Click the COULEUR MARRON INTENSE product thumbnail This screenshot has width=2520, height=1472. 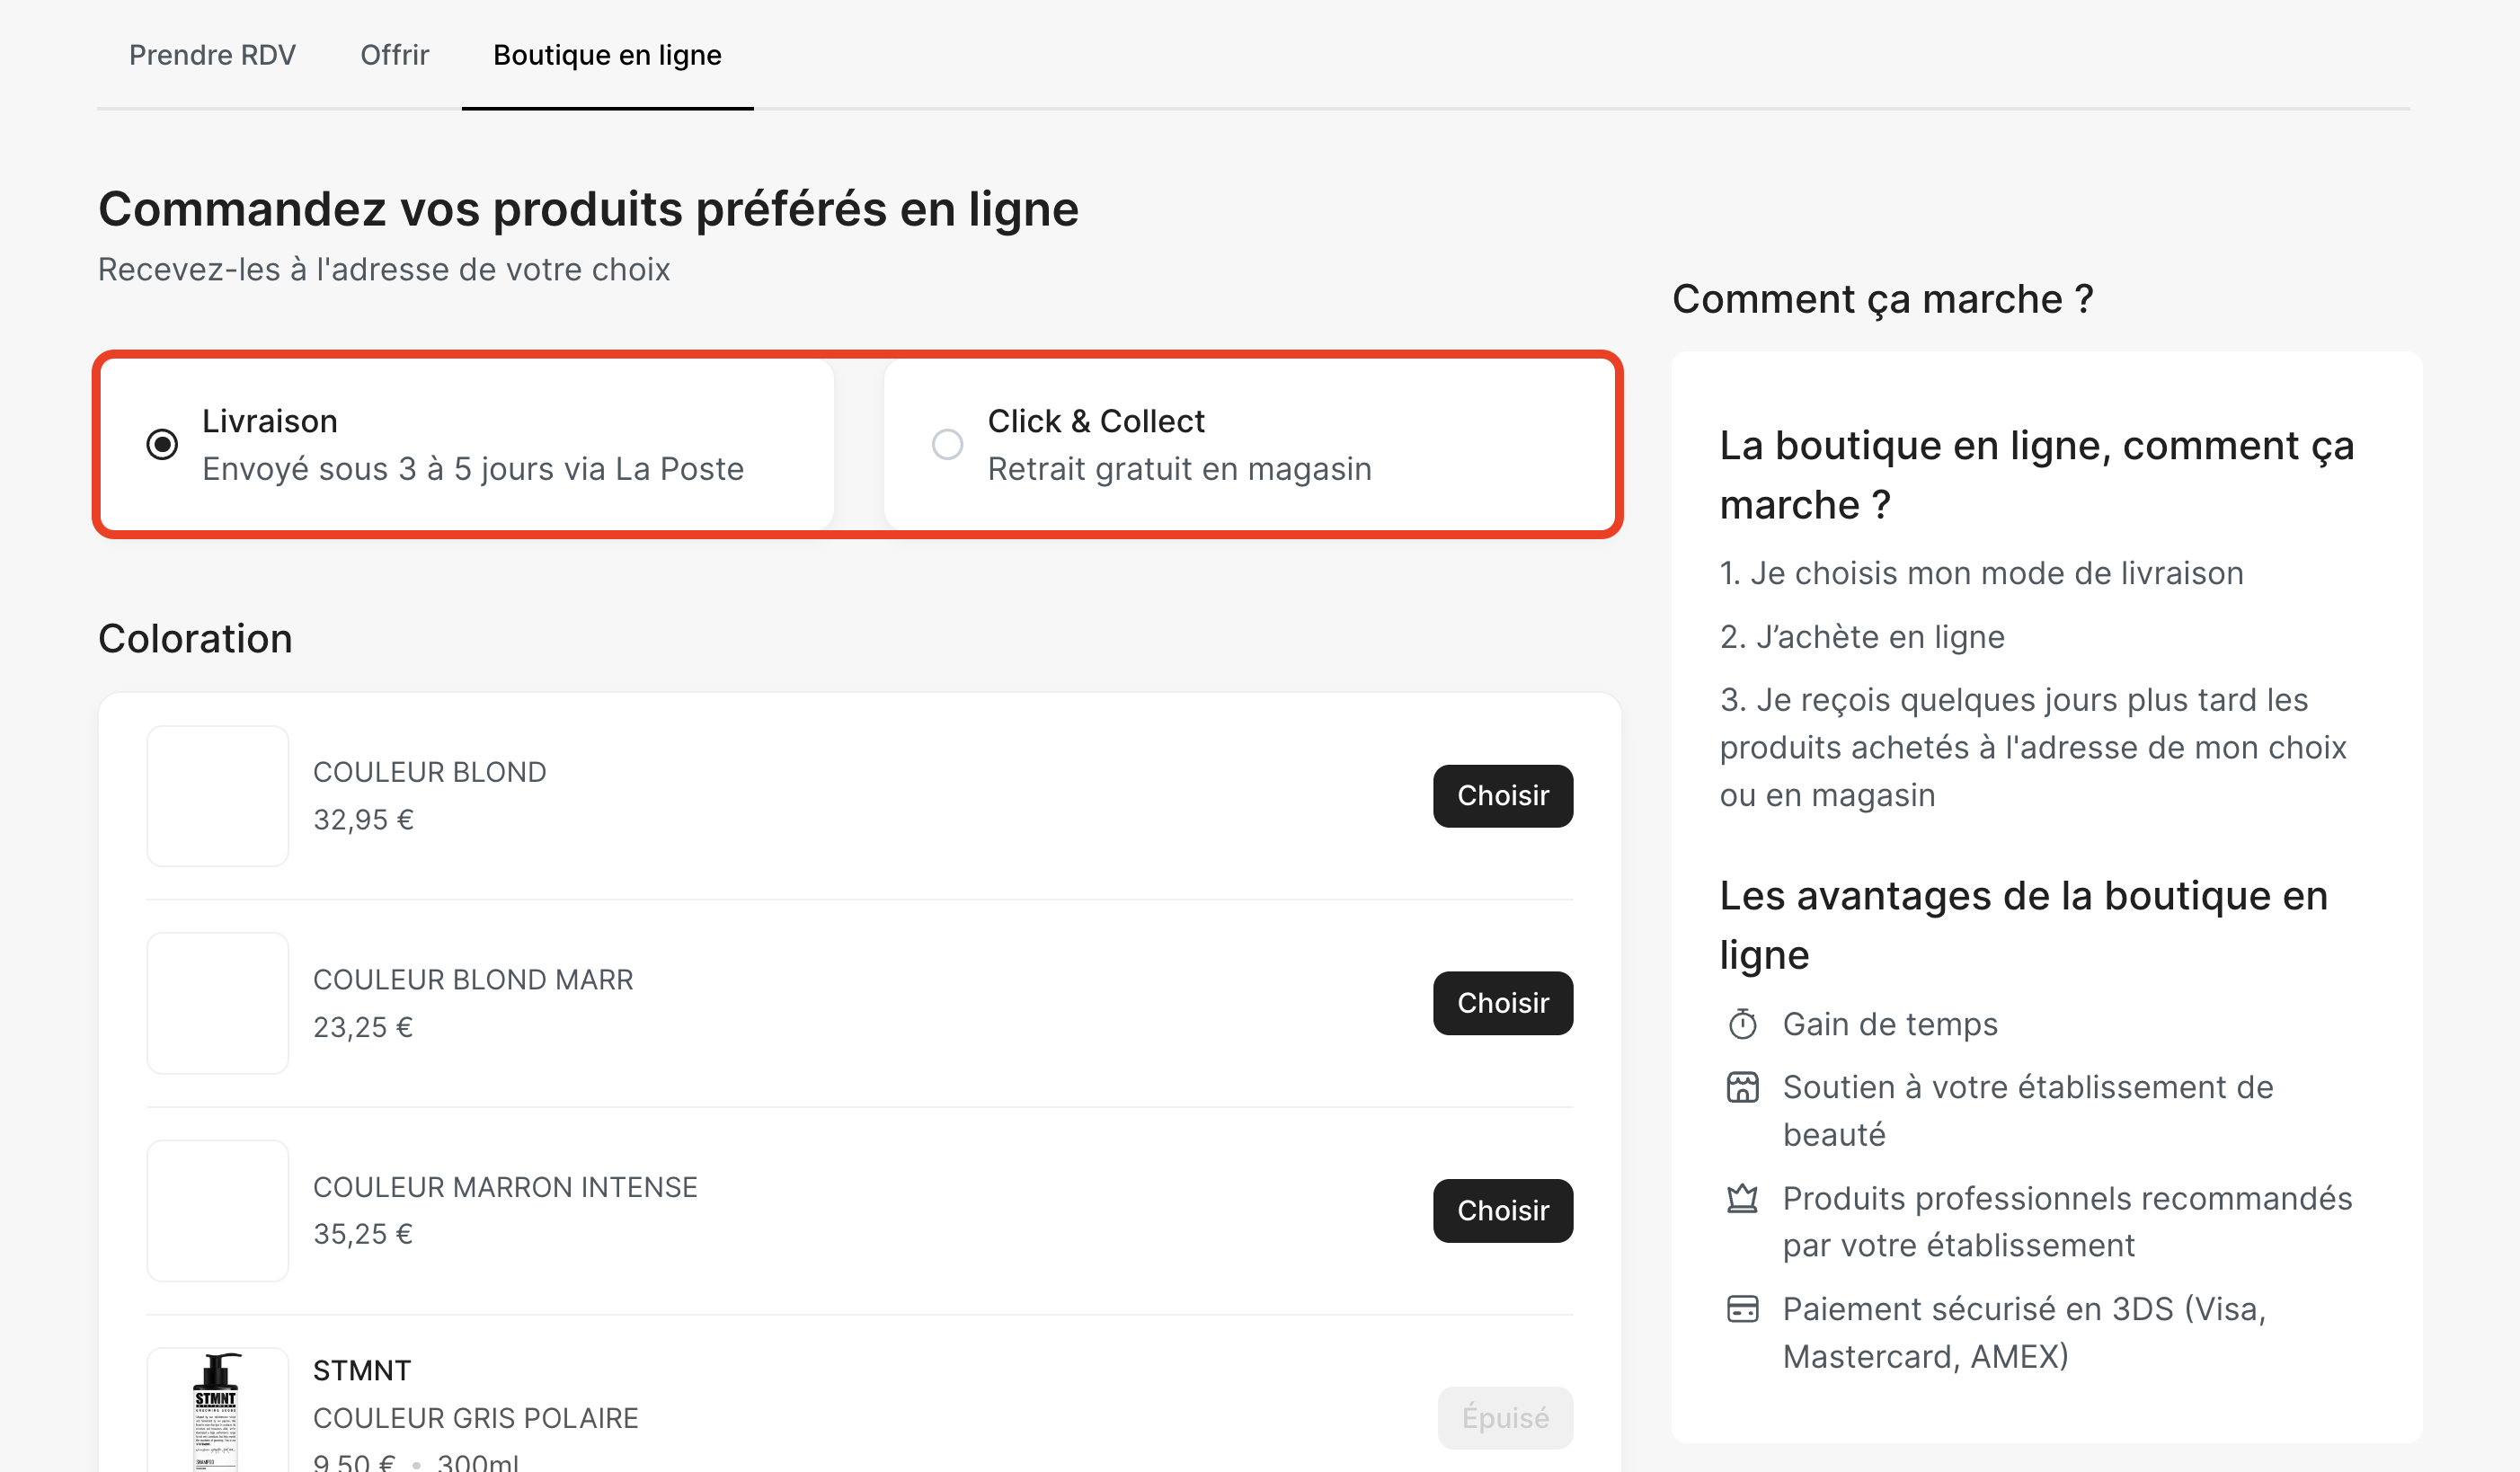pyautogui.click(x=217, y=1210)
